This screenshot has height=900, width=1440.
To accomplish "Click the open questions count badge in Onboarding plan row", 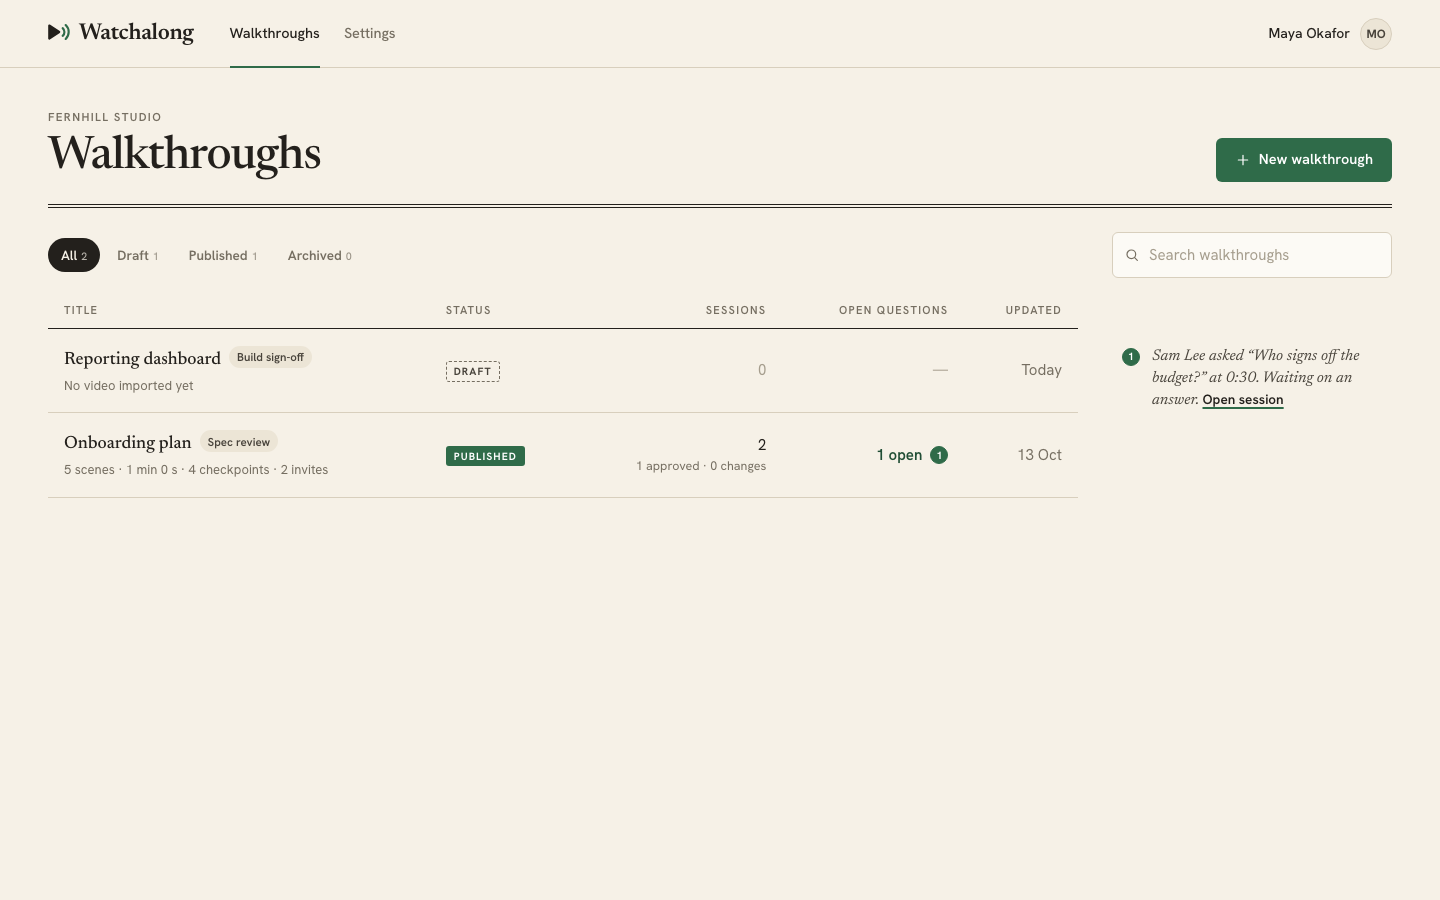I will tap(939, 455).
